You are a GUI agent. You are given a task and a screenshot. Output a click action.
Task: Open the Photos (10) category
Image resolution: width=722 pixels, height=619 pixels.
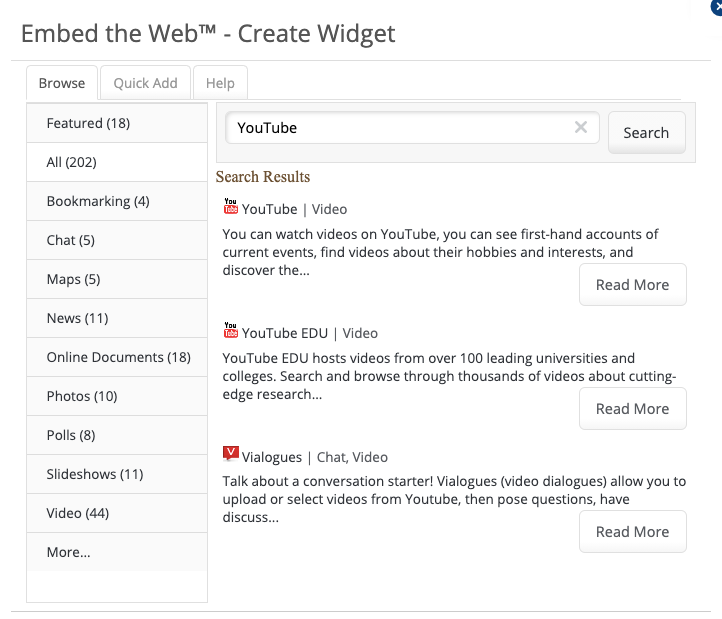tap(117, 396)
